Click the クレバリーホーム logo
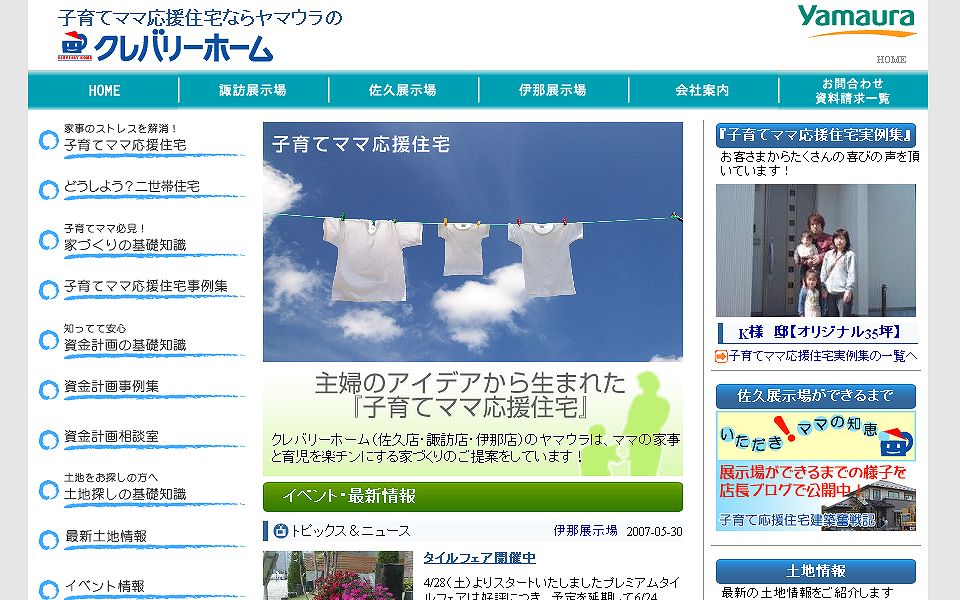This screenshot has width=960, height=600. coord(165,46)
